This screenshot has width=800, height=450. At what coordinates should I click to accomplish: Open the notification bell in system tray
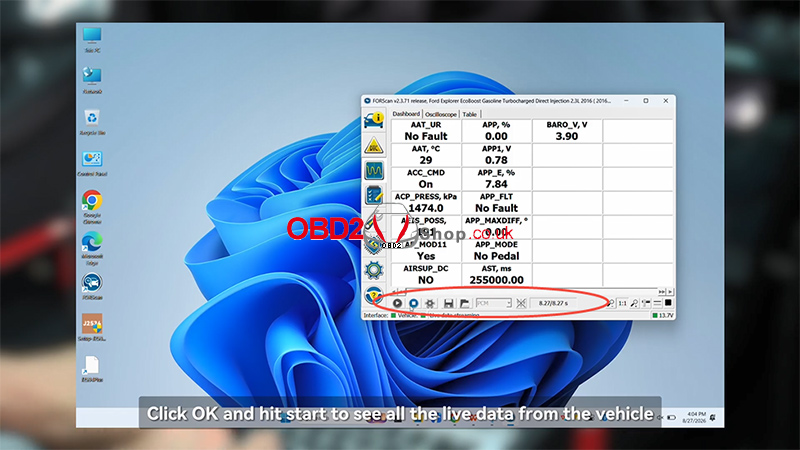point(713,417)
